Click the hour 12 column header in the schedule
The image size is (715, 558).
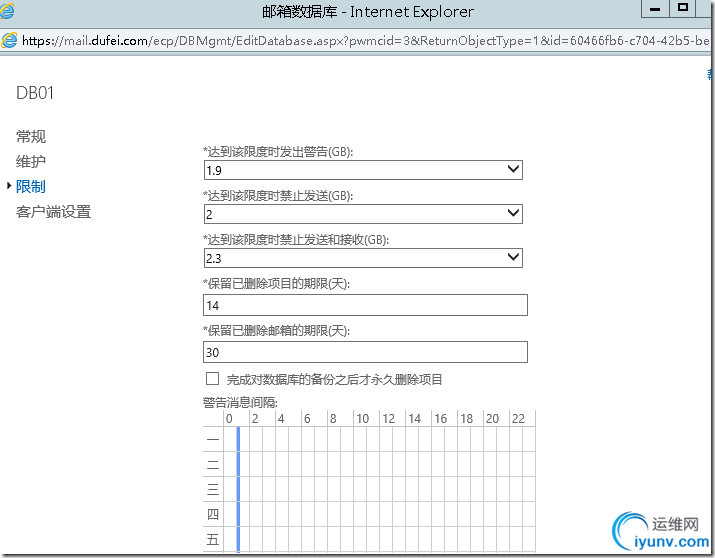point(389,418)
